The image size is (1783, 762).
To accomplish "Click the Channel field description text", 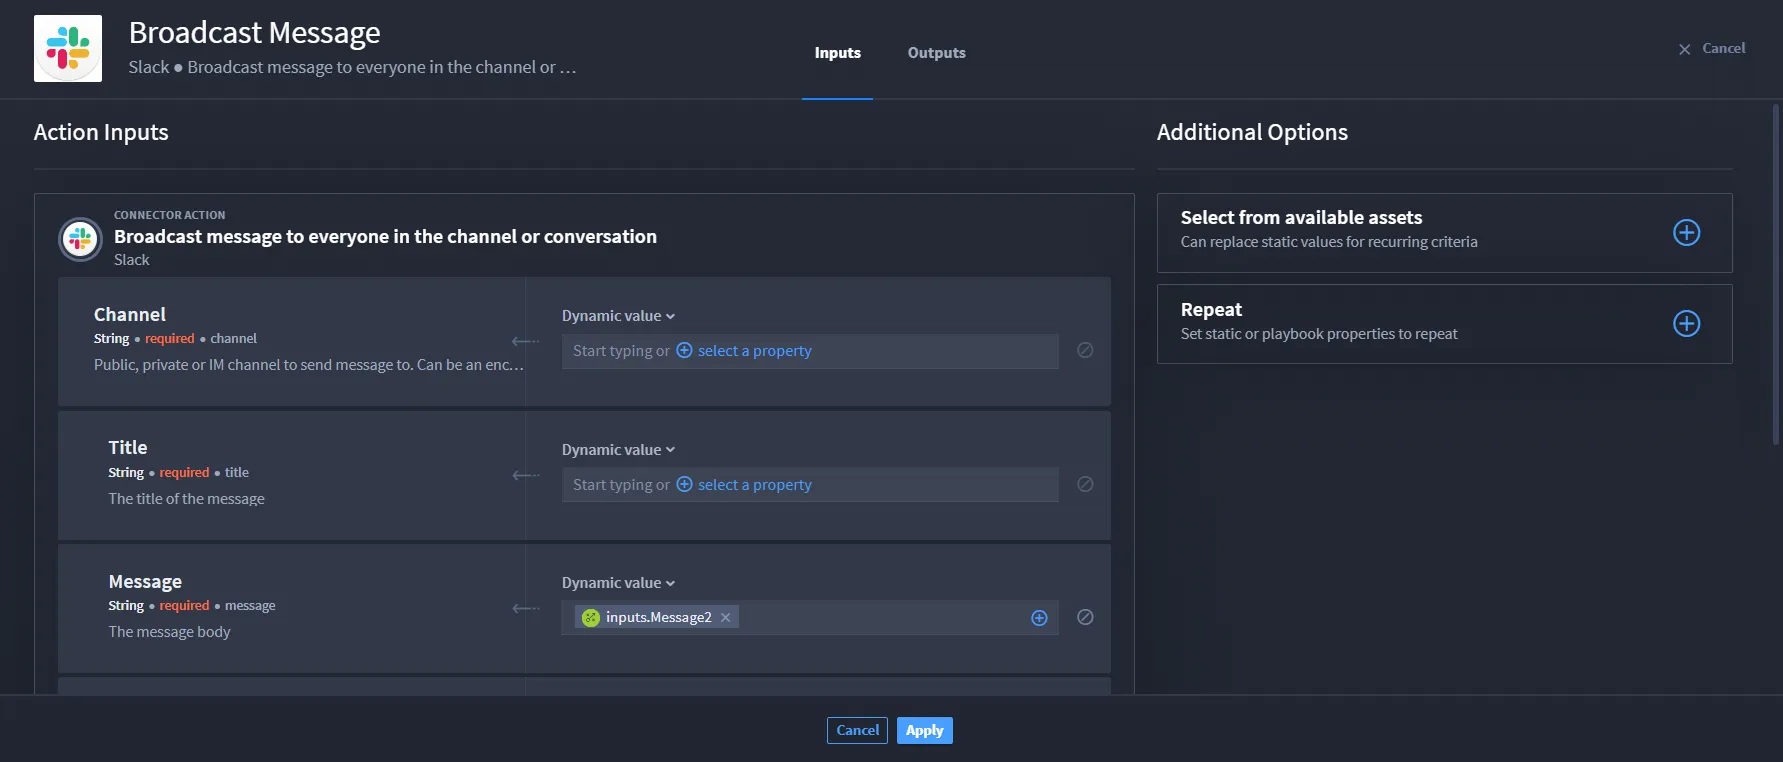I will (309, 365).
